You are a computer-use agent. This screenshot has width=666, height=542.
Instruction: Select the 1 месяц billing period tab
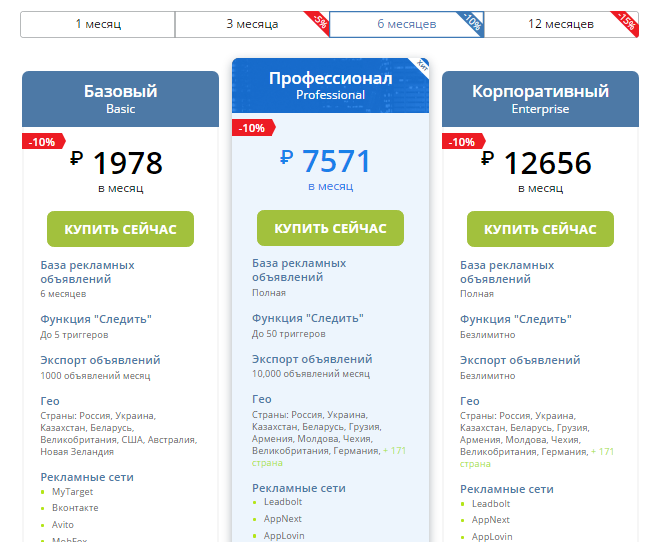tap(98, 24)
